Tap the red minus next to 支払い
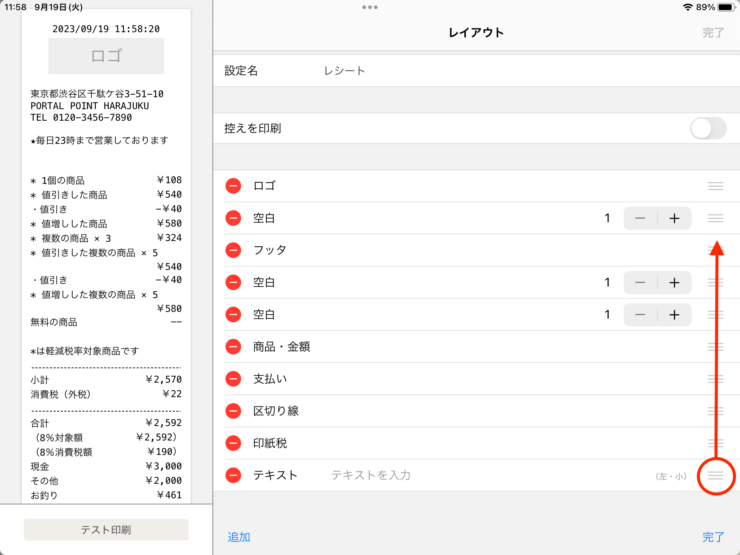 pyautogui.click(x=233, y=379)
